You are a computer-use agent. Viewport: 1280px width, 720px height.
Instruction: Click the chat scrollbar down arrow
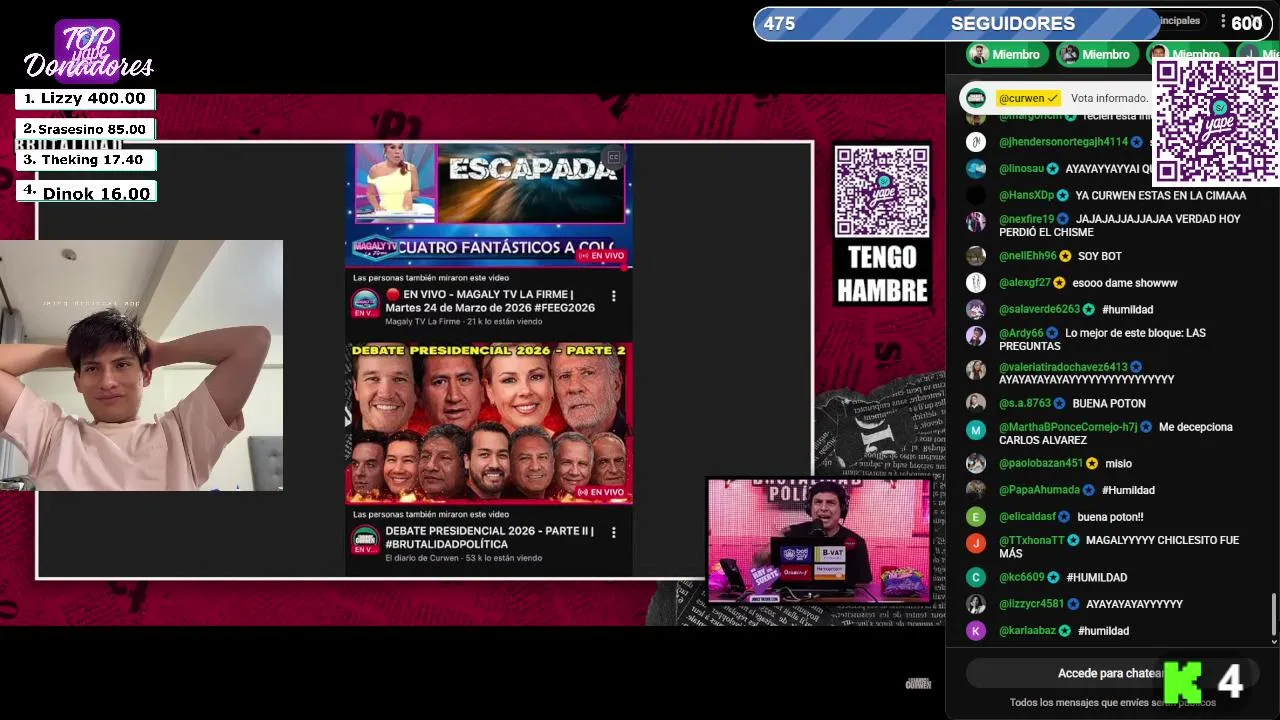[x=1273, y=641]
